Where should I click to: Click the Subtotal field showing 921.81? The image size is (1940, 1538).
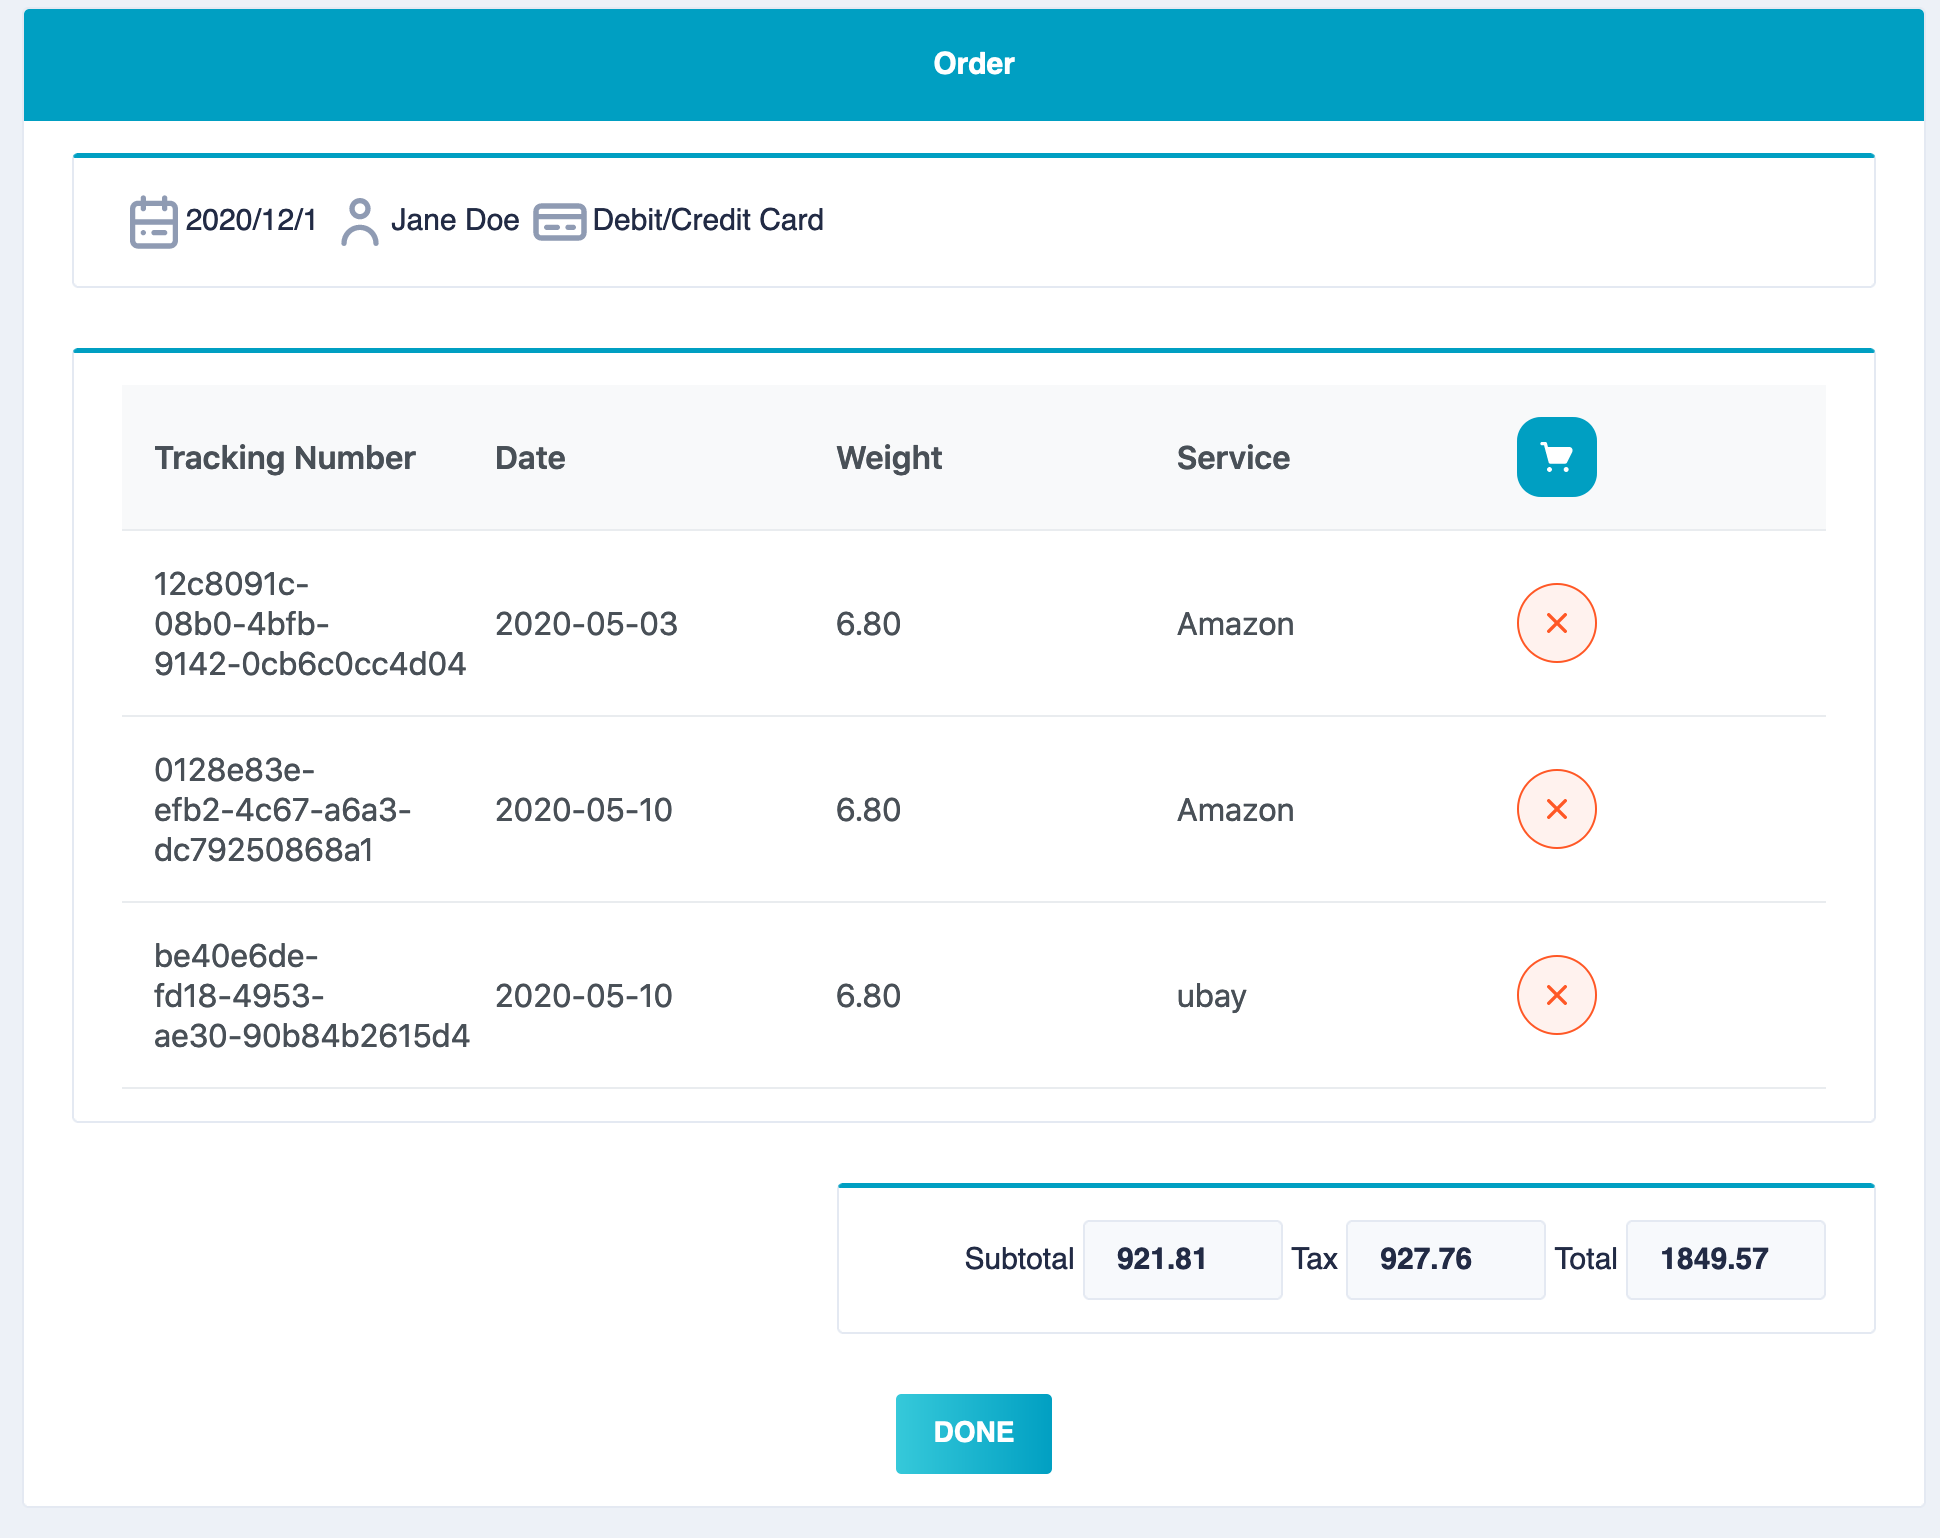click(1182, 1259)
